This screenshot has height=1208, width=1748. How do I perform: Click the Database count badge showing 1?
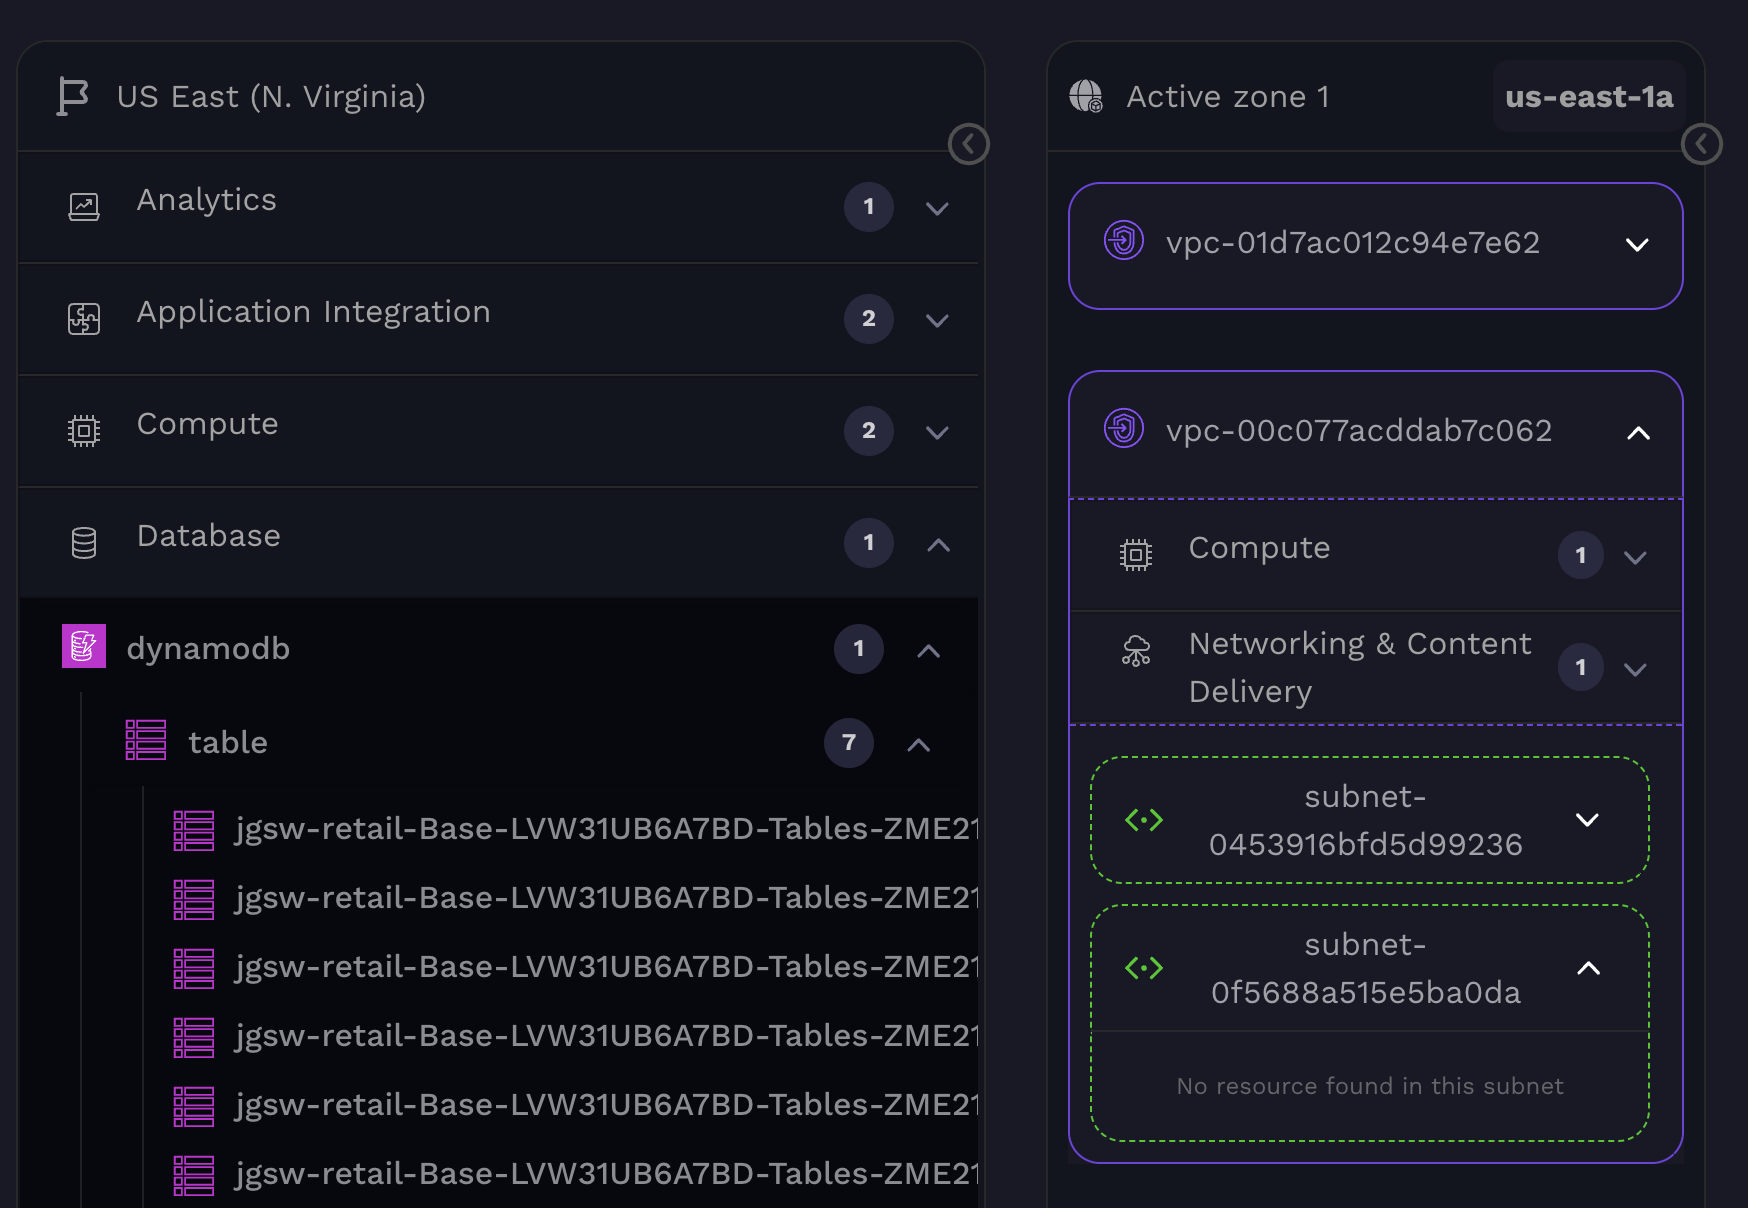tap(869, 543)
